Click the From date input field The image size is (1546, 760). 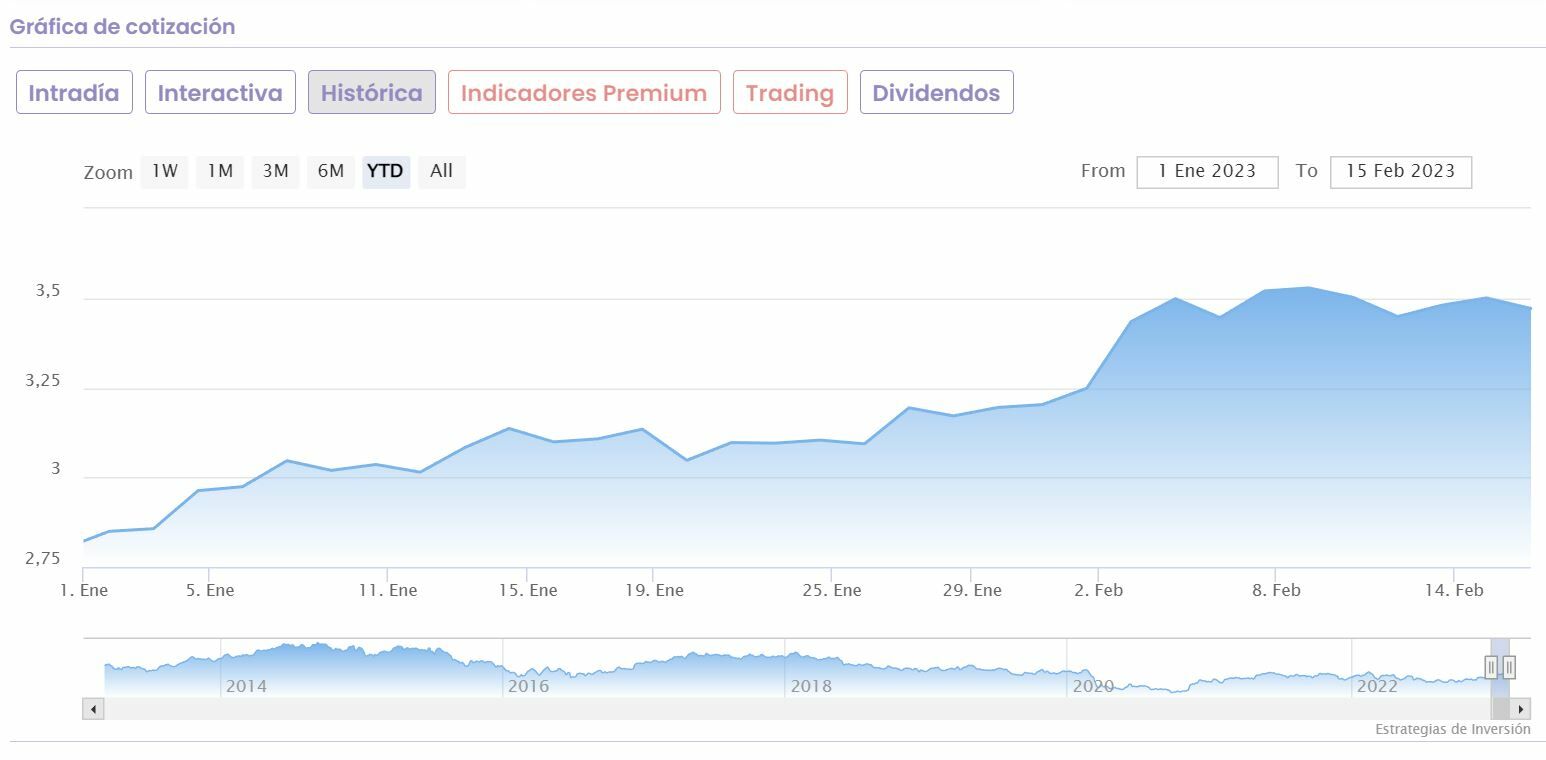pyautogui.click(x=1207, y=171)
